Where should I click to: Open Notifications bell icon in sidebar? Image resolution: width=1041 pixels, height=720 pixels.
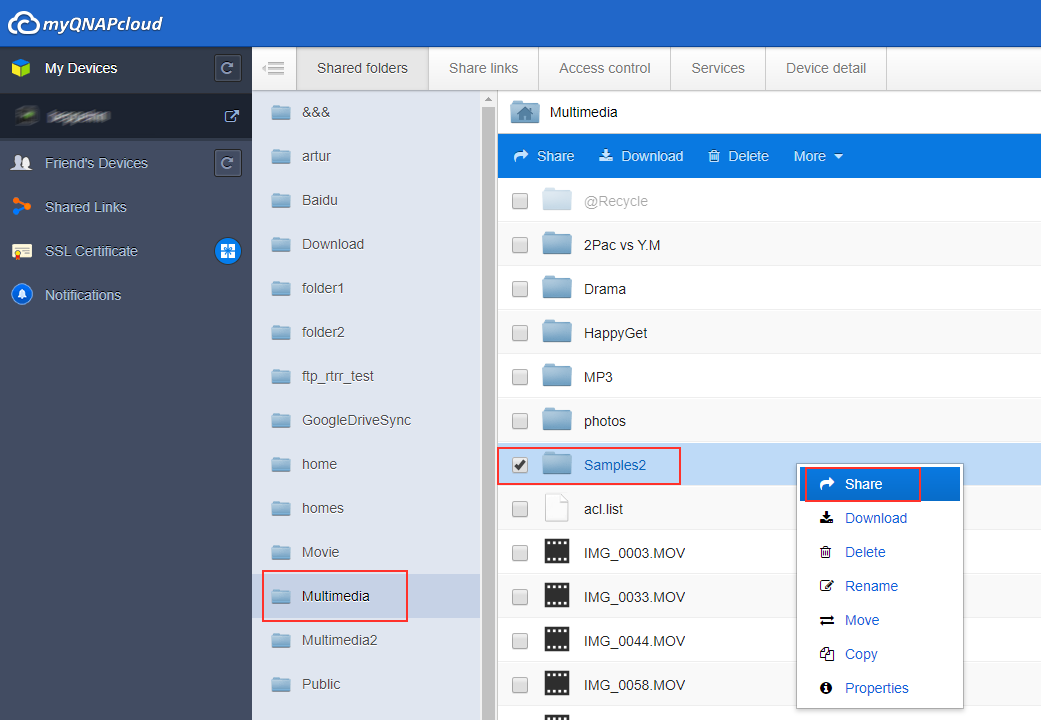pos(22,295)
